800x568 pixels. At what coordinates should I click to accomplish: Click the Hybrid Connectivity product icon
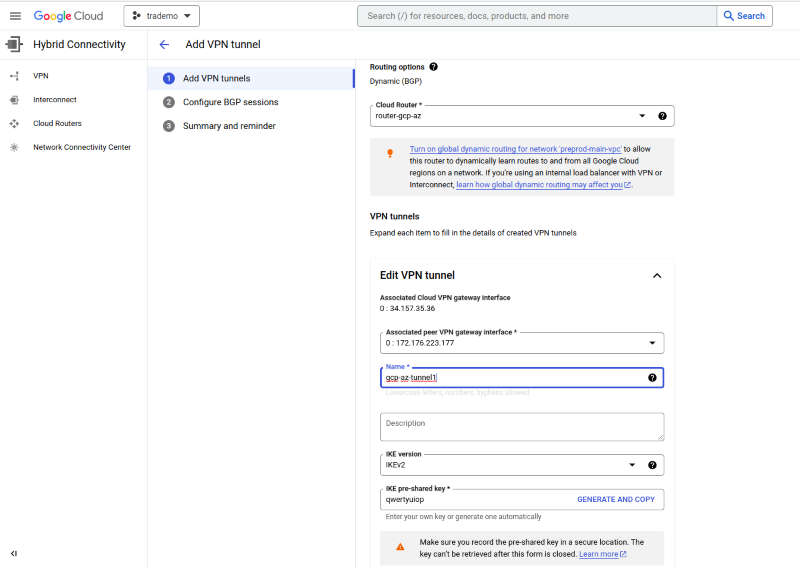coord(15,45)
